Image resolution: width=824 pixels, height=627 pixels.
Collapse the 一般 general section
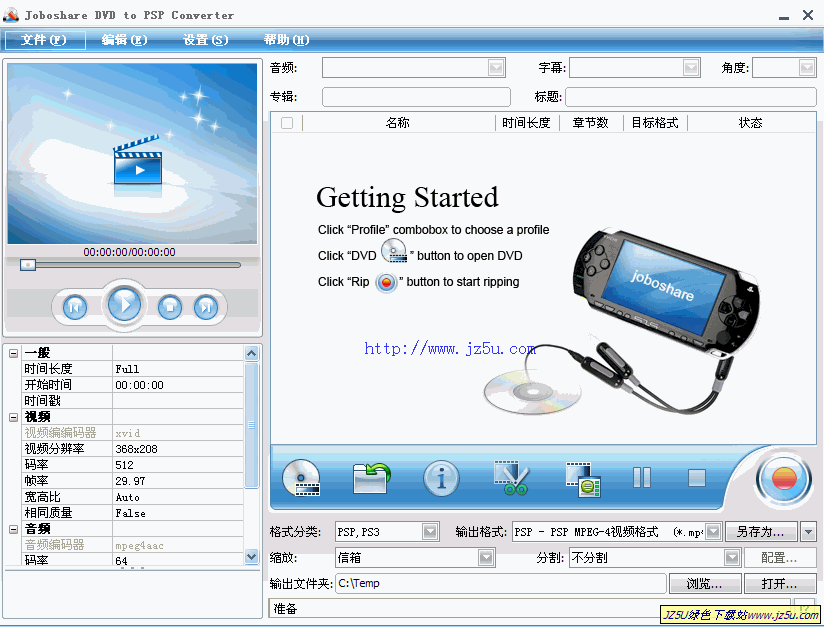tap(14, 353)
